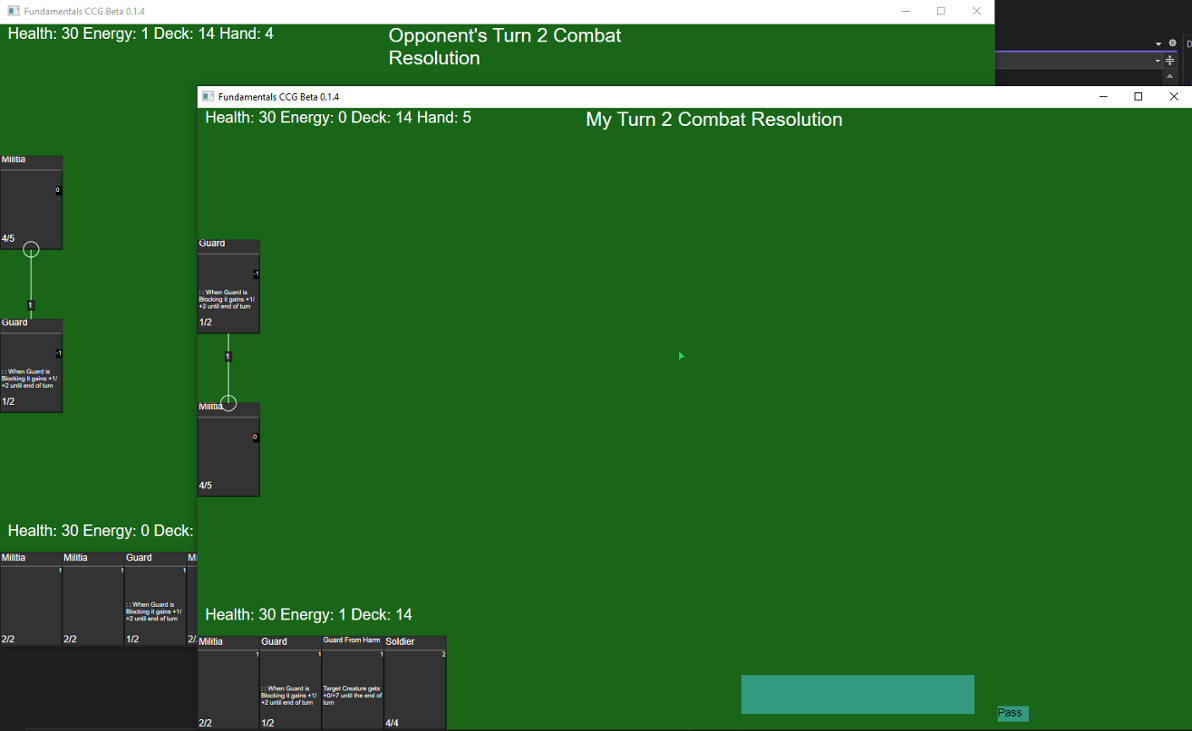This screenshot has height=731, width=1192.
Task: Click the -1 badge on the front window's board Guard
Action: 256,274
